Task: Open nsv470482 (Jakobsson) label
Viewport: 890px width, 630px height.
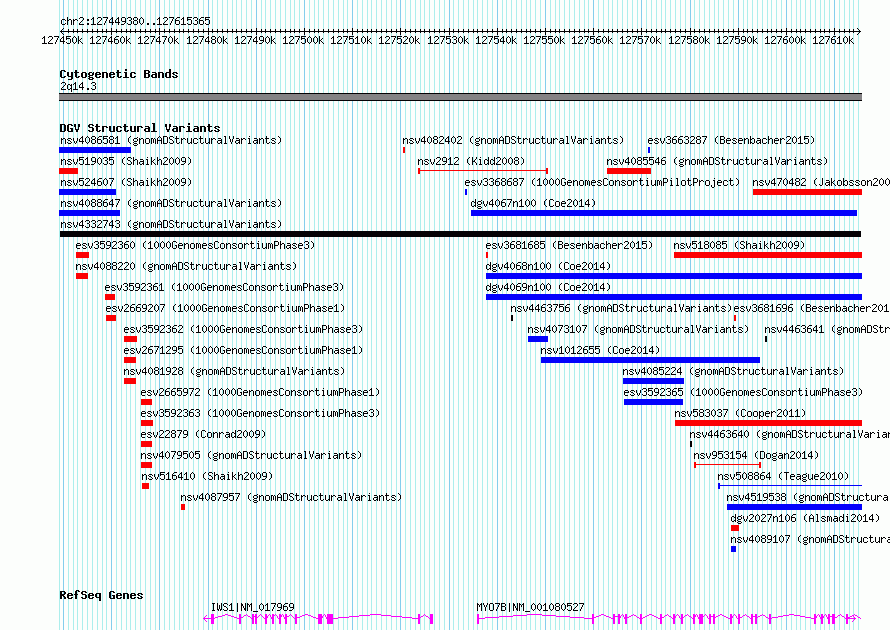Action: tap(821, 182)
